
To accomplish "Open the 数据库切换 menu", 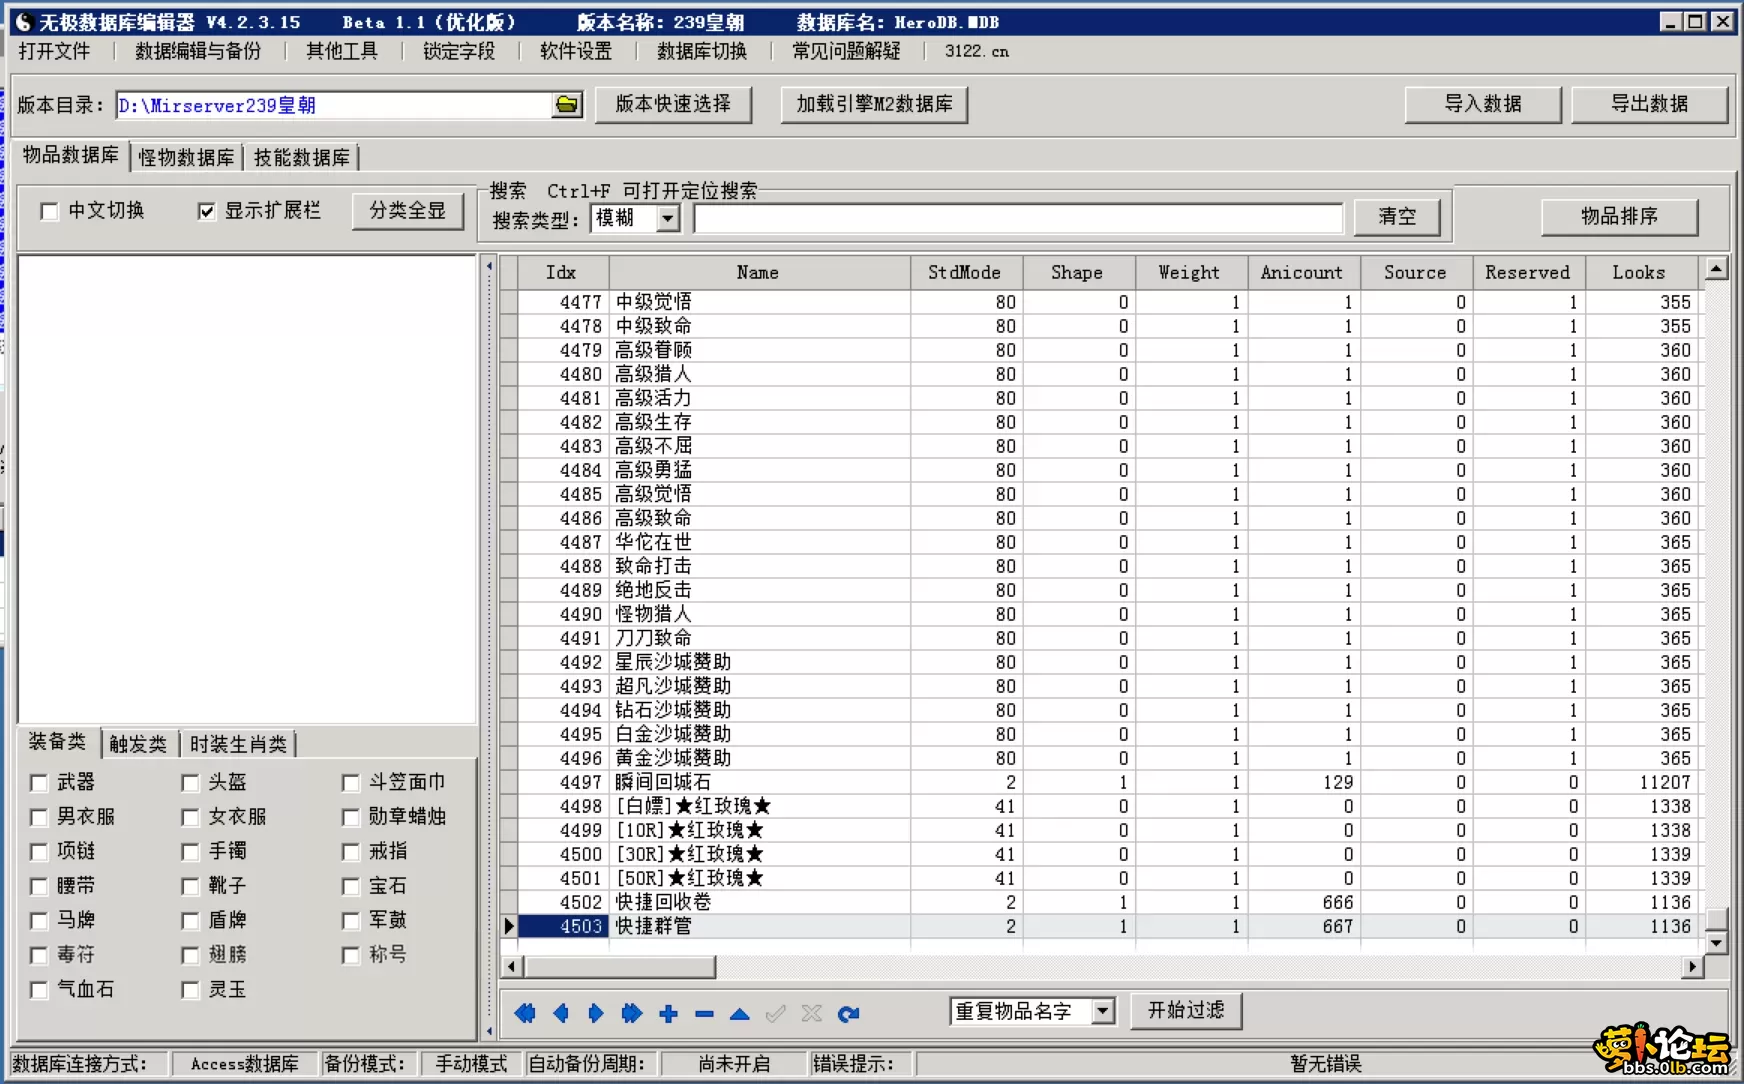I will (x=702, y=51).
